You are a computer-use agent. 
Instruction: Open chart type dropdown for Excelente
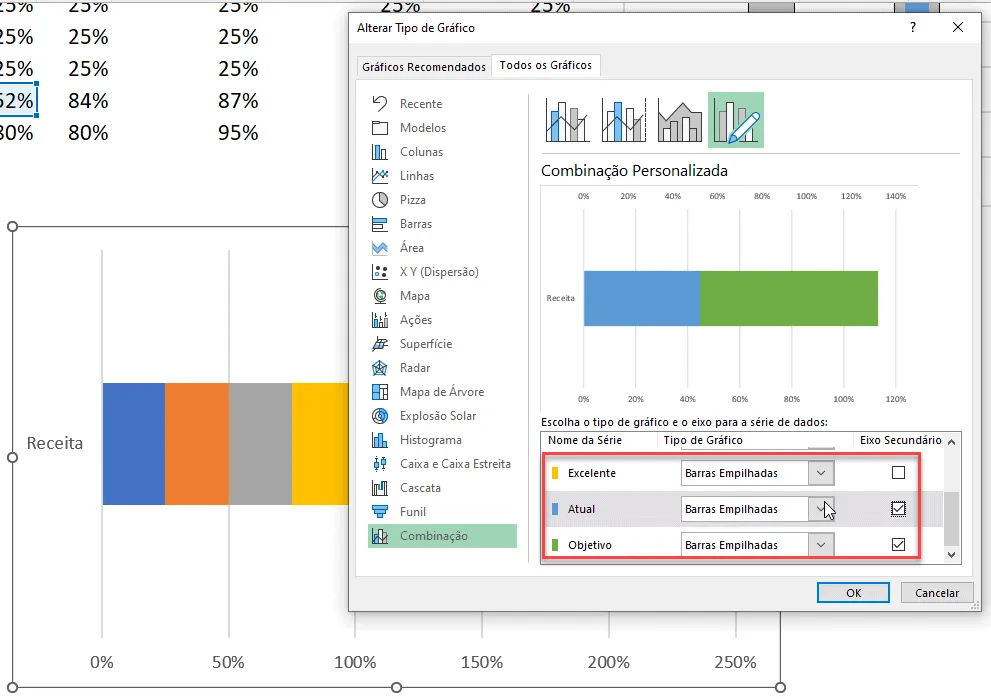pos(821,473)
